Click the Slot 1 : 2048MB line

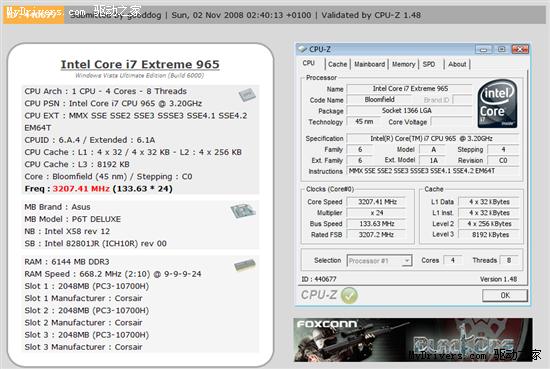tap(87, 286)
